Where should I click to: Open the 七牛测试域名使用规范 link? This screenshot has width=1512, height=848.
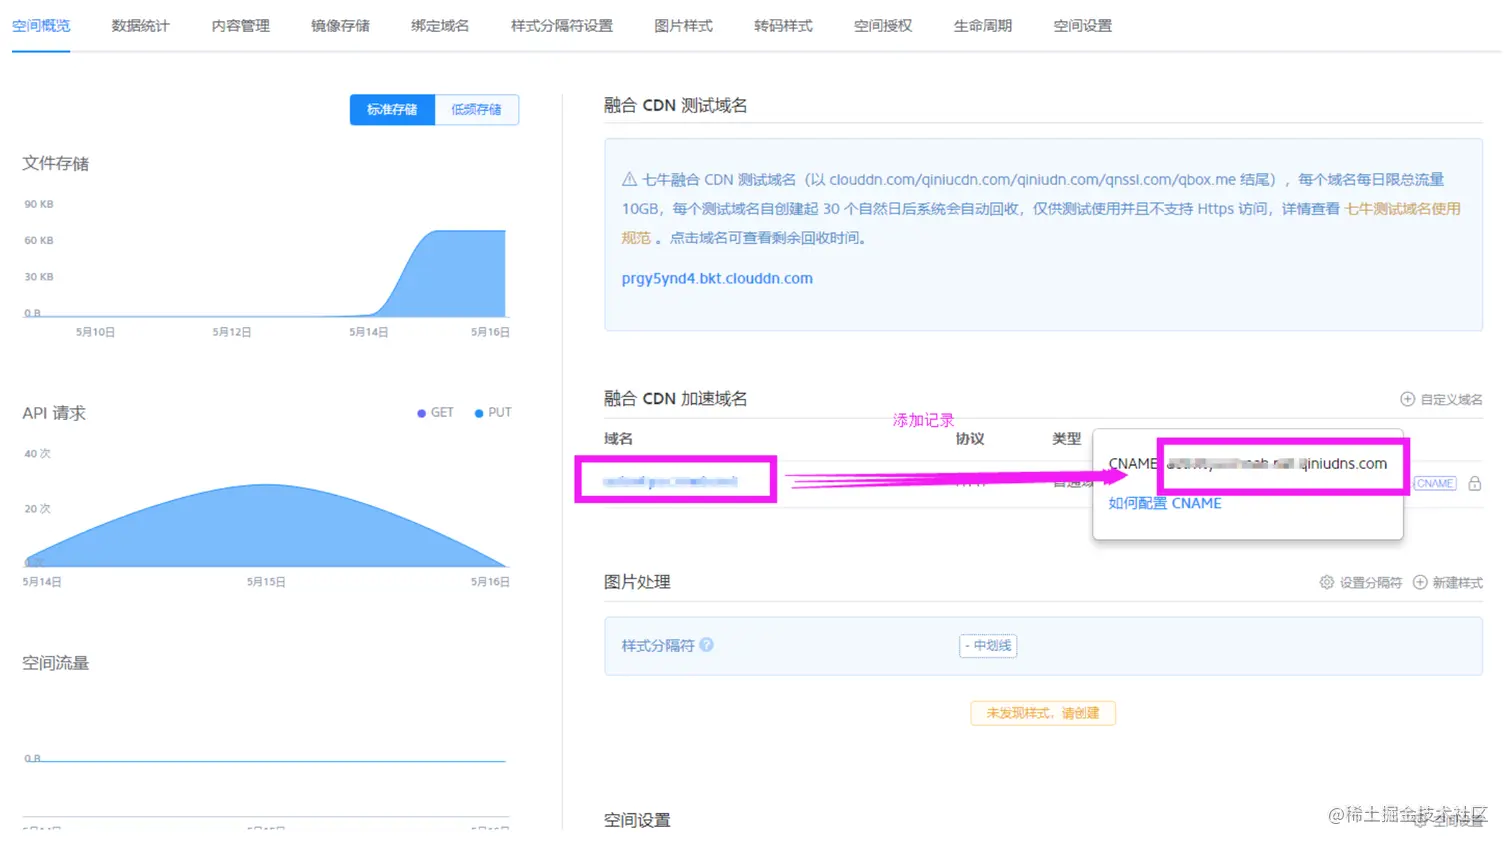tap(1403, 209)
